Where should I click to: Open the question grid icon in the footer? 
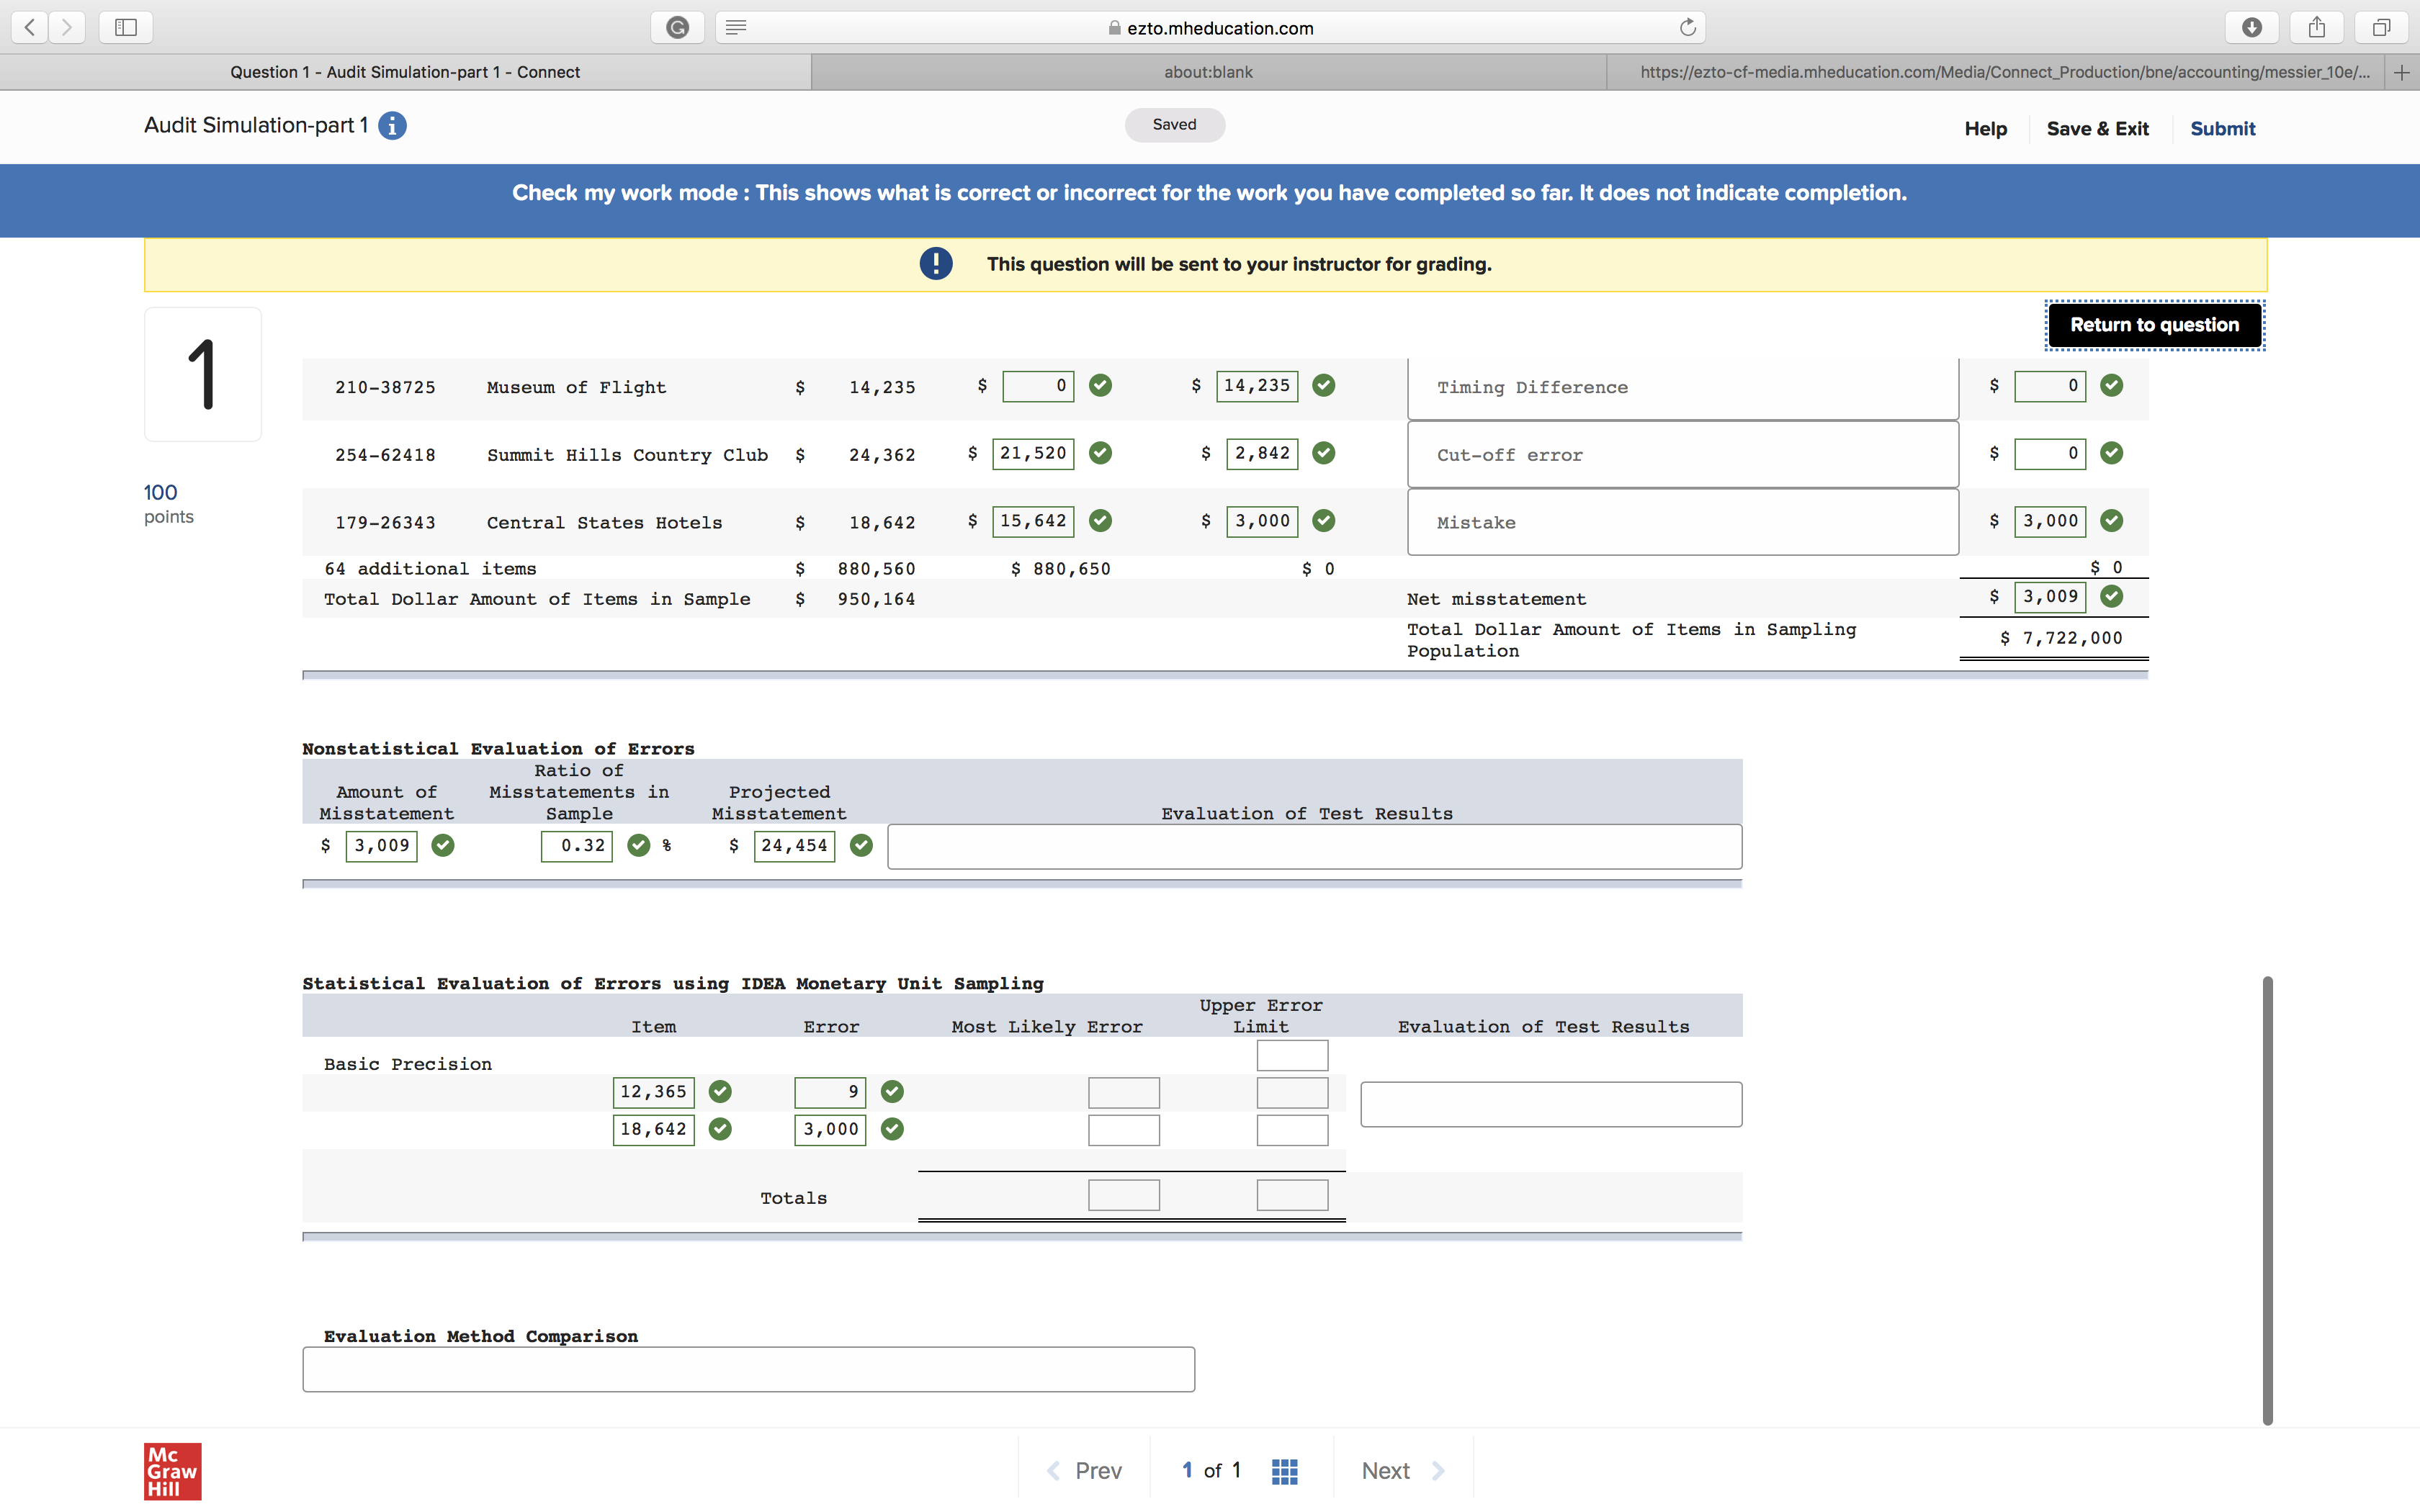pos(1285,1471)
